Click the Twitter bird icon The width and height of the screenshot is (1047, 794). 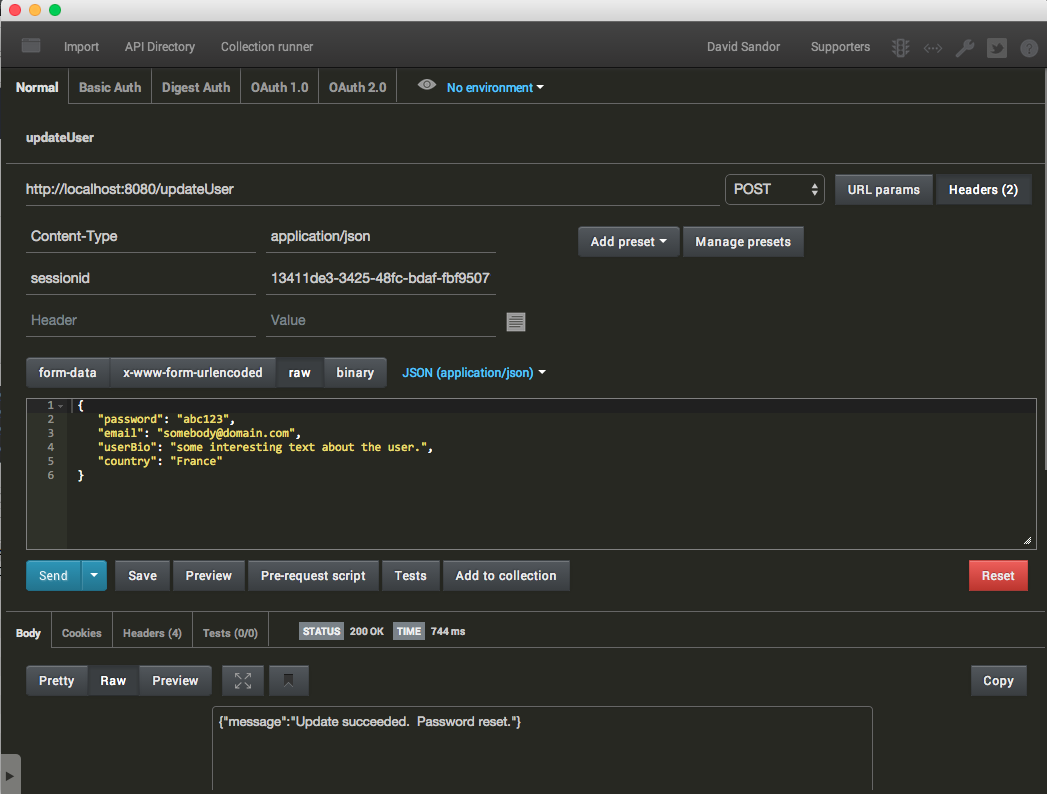[996, 48]
